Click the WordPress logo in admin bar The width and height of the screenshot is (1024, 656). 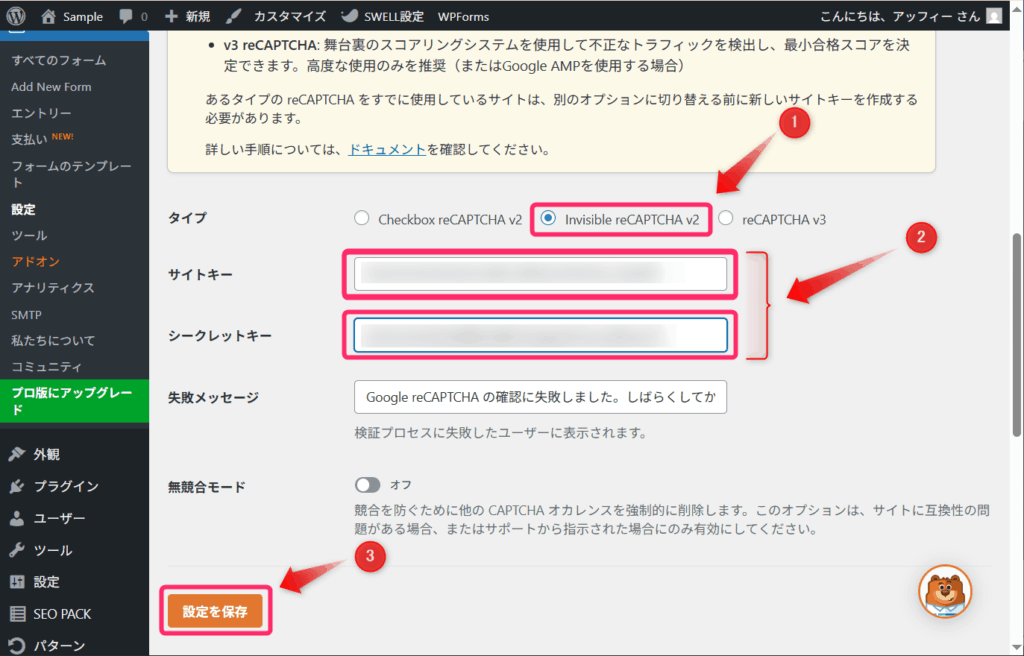16,16
